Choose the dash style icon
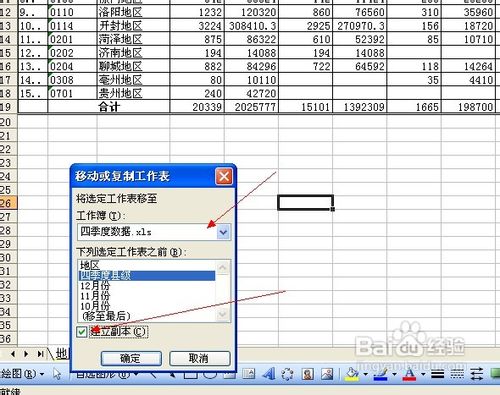 tap(457, 375)
